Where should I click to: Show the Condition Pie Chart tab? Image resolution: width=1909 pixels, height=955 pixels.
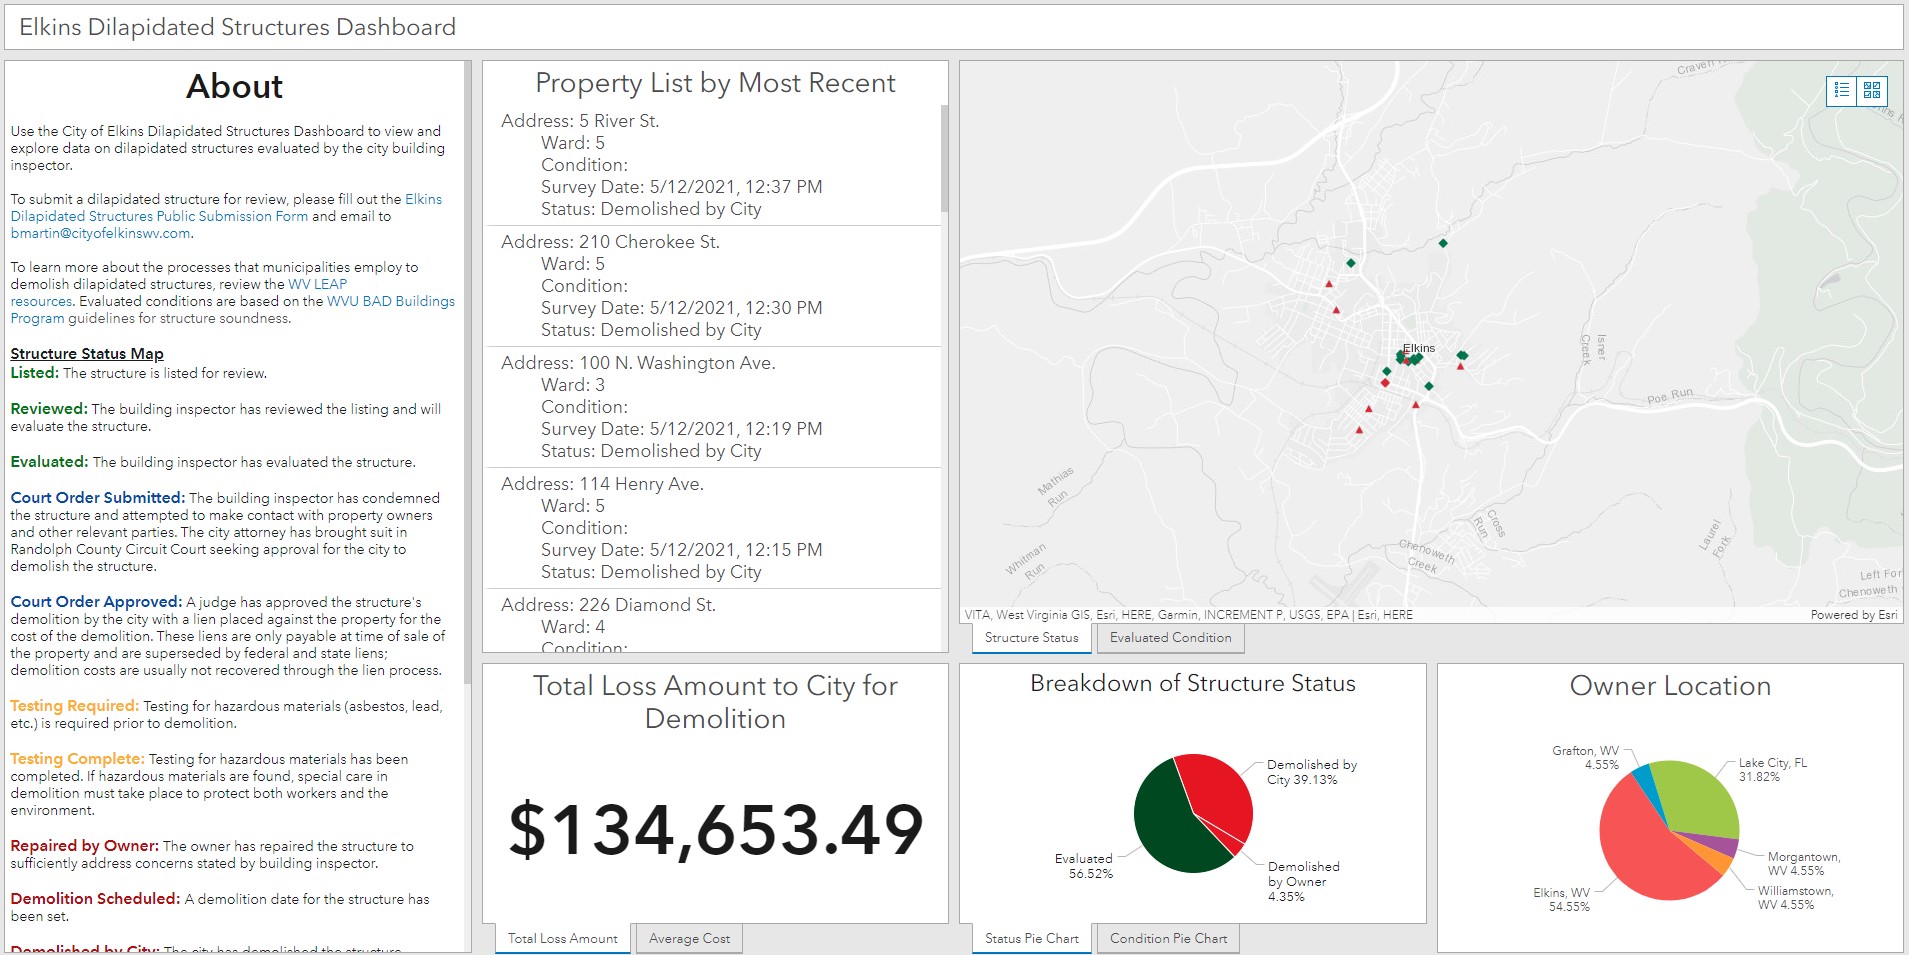coord(1168,939)
